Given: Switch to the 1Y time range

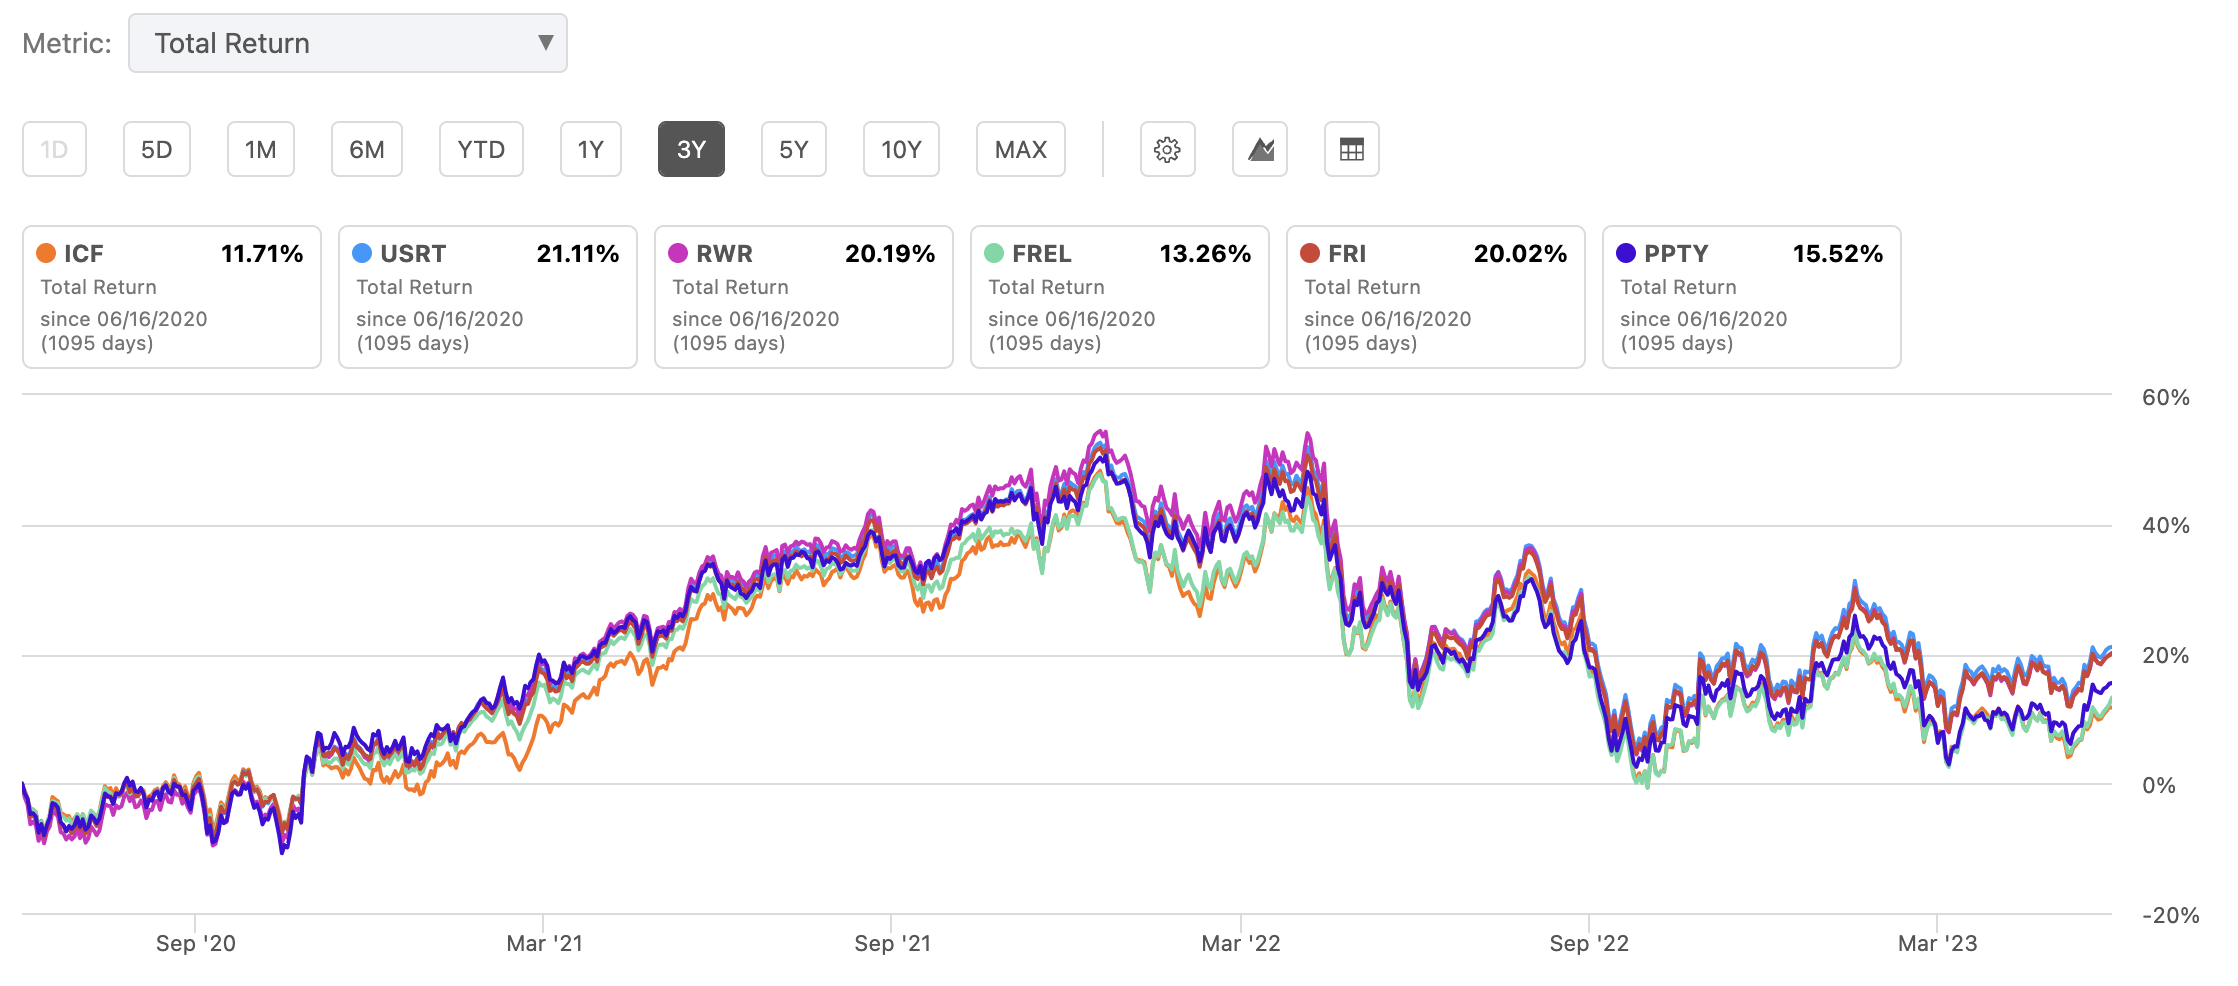Looking at the screenshot, I should point(590,148).
